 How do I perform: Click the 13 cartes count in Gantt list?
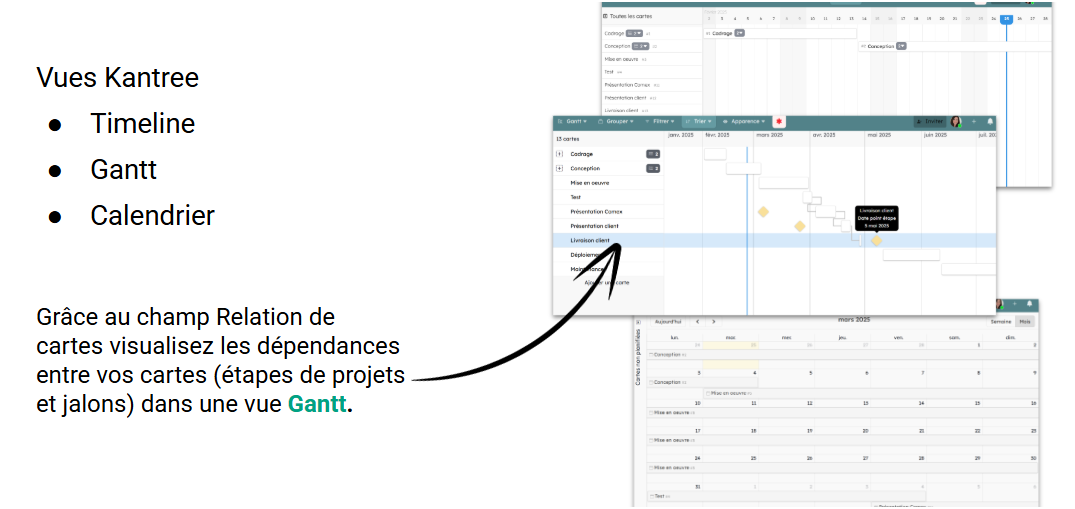(567, 139)
